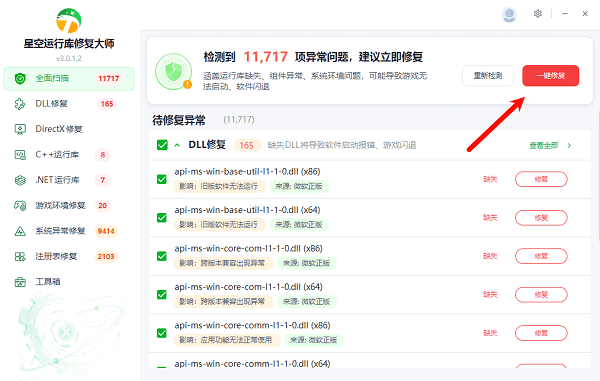Click the red 一键修复 button
The image size is (600, 381).
point(550,76)
